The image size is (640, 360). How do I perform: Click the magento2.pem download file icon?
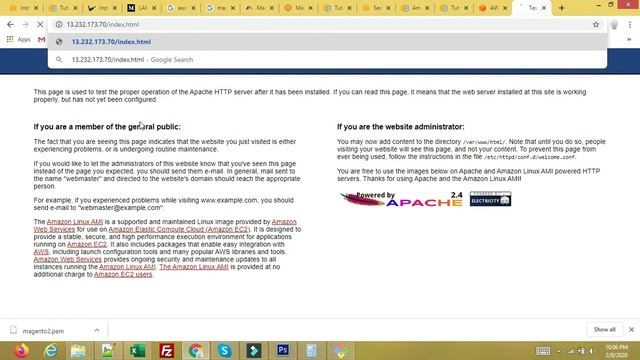pyautogui.click(x=13, y=330)
